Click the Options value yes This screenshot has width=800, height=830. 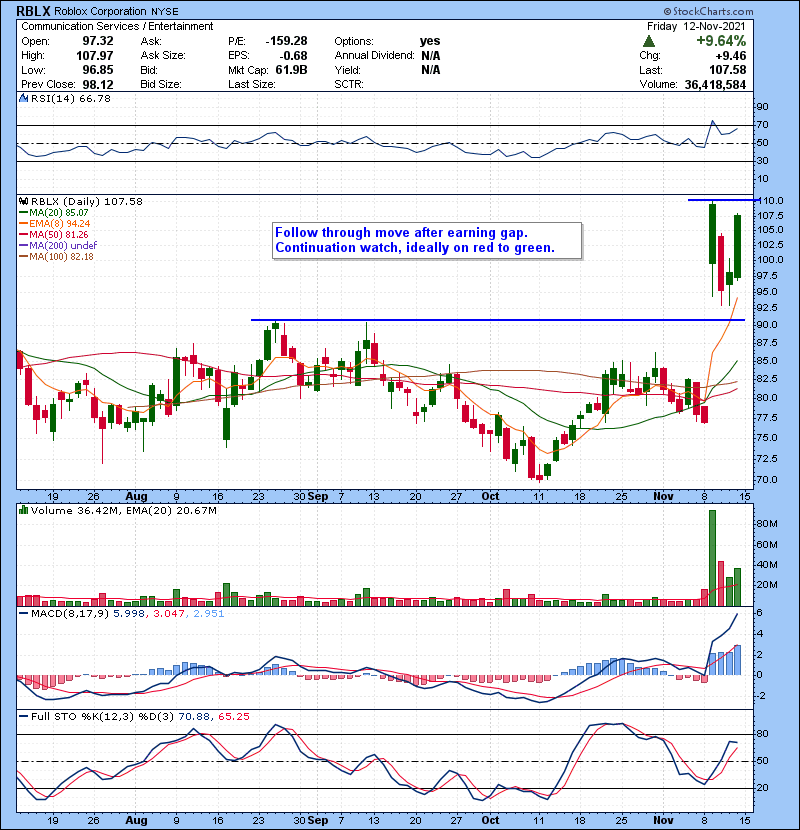click(429, 41)
